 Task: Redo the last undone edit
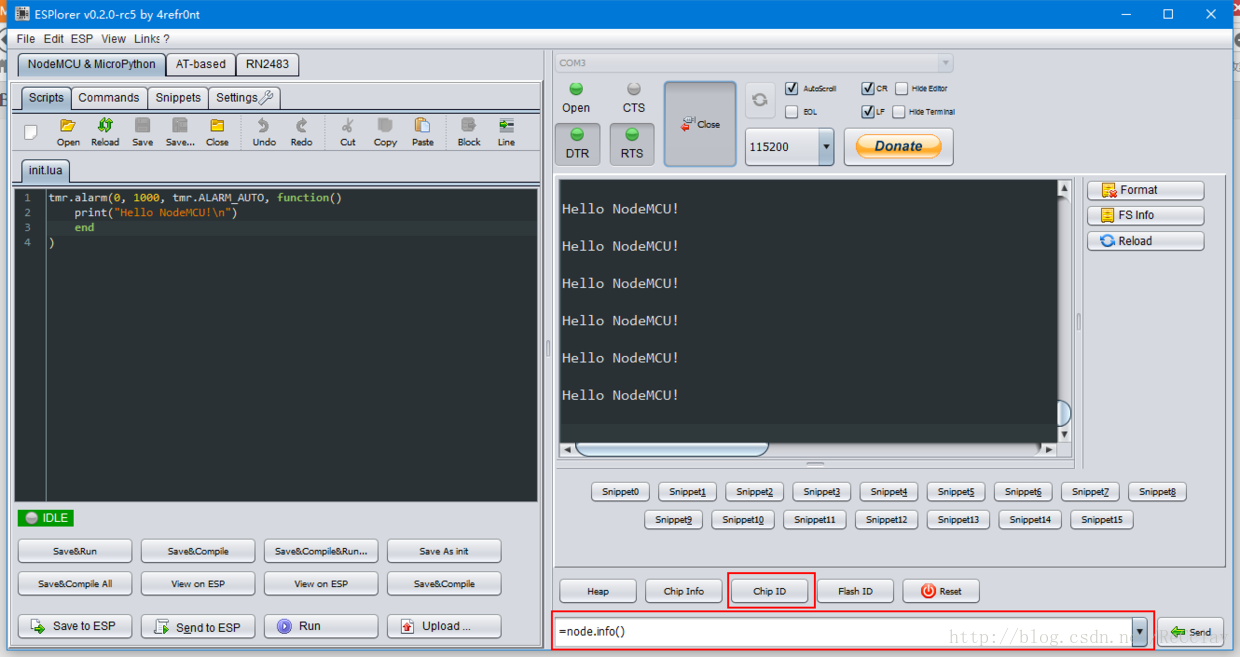pyautogui.click(x=301, y=131)
